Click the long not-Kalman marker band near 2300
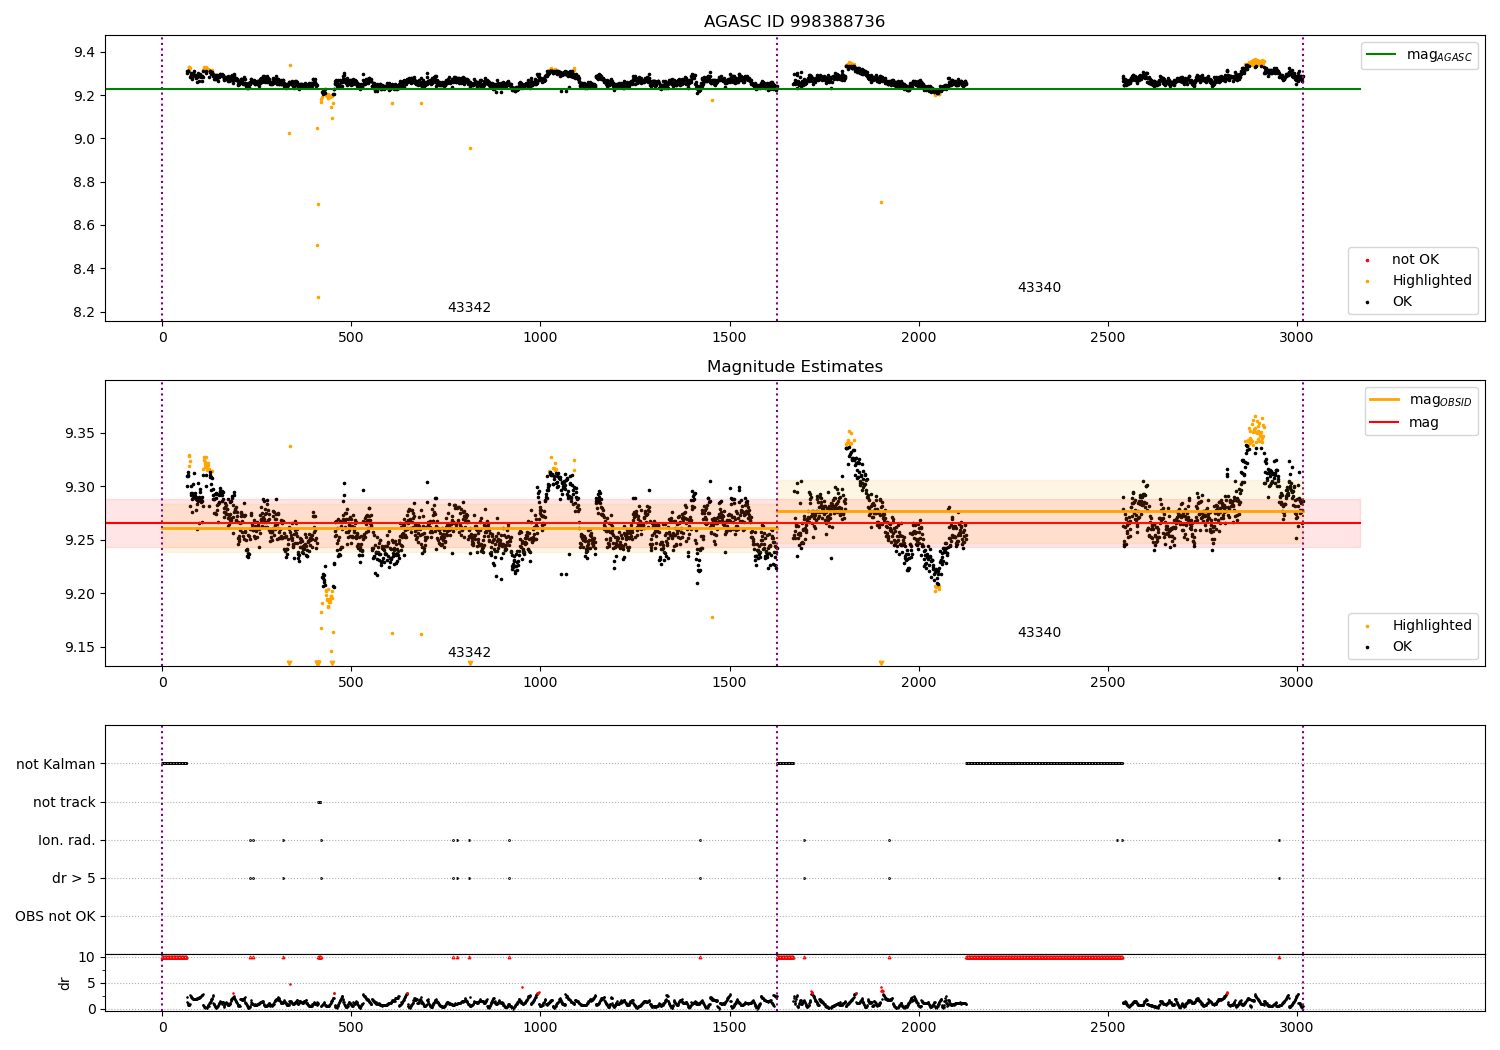Viewport: 1500px width, 1050px height. click(1045, 764)
